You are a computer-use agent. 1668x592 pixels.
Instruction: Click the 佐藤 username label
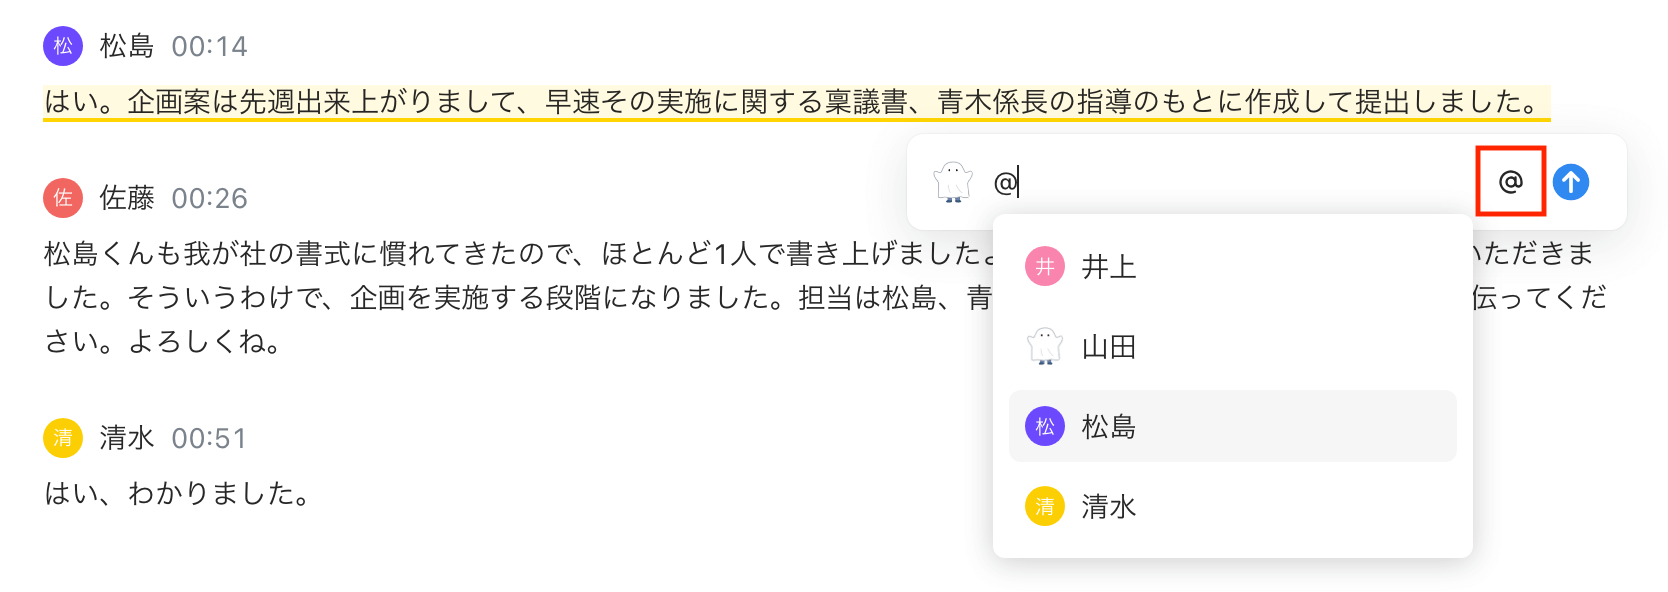tap(126, 198)
